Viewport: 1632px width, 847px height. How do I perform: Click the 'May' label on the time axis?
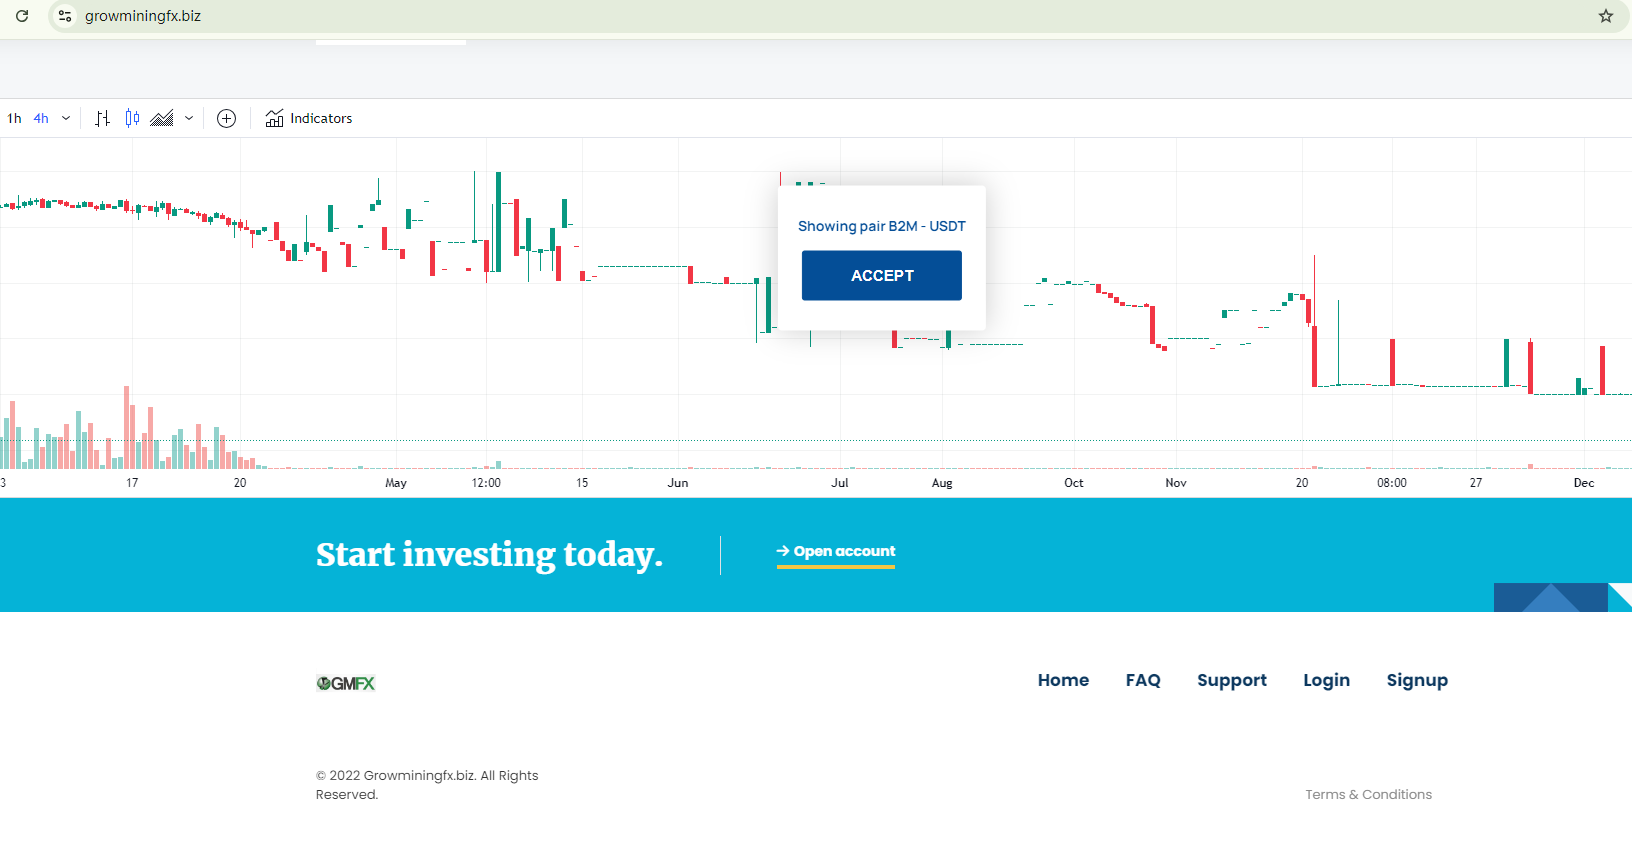click(x=396, y=483)
